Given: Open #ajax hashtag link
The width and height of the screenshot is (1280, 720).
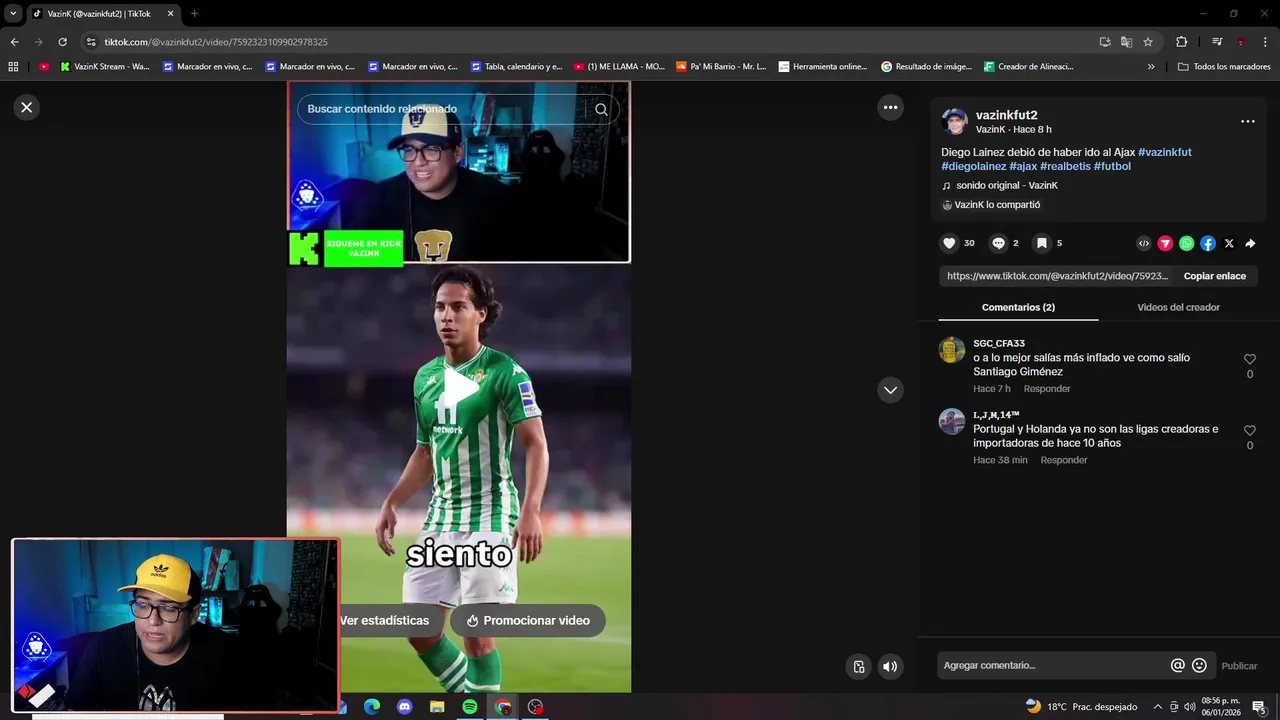Looking at the screenshot, I should [1023, 166].
